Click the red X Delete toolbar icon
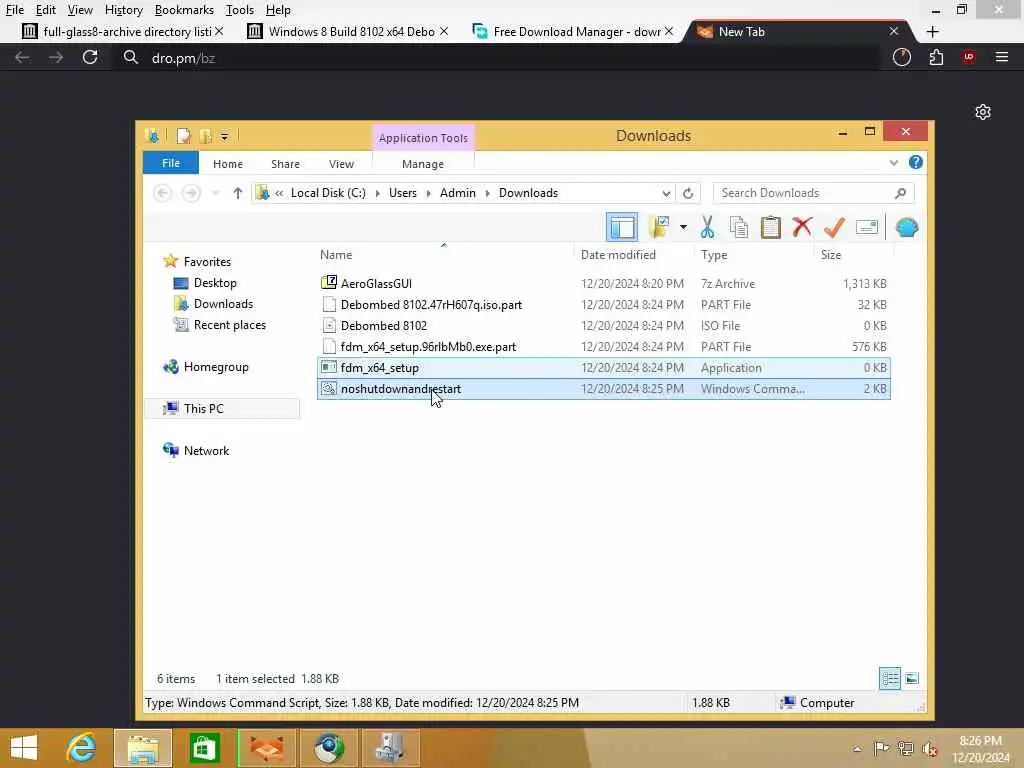Screen dimensions: 1024x768 [802, 227]
